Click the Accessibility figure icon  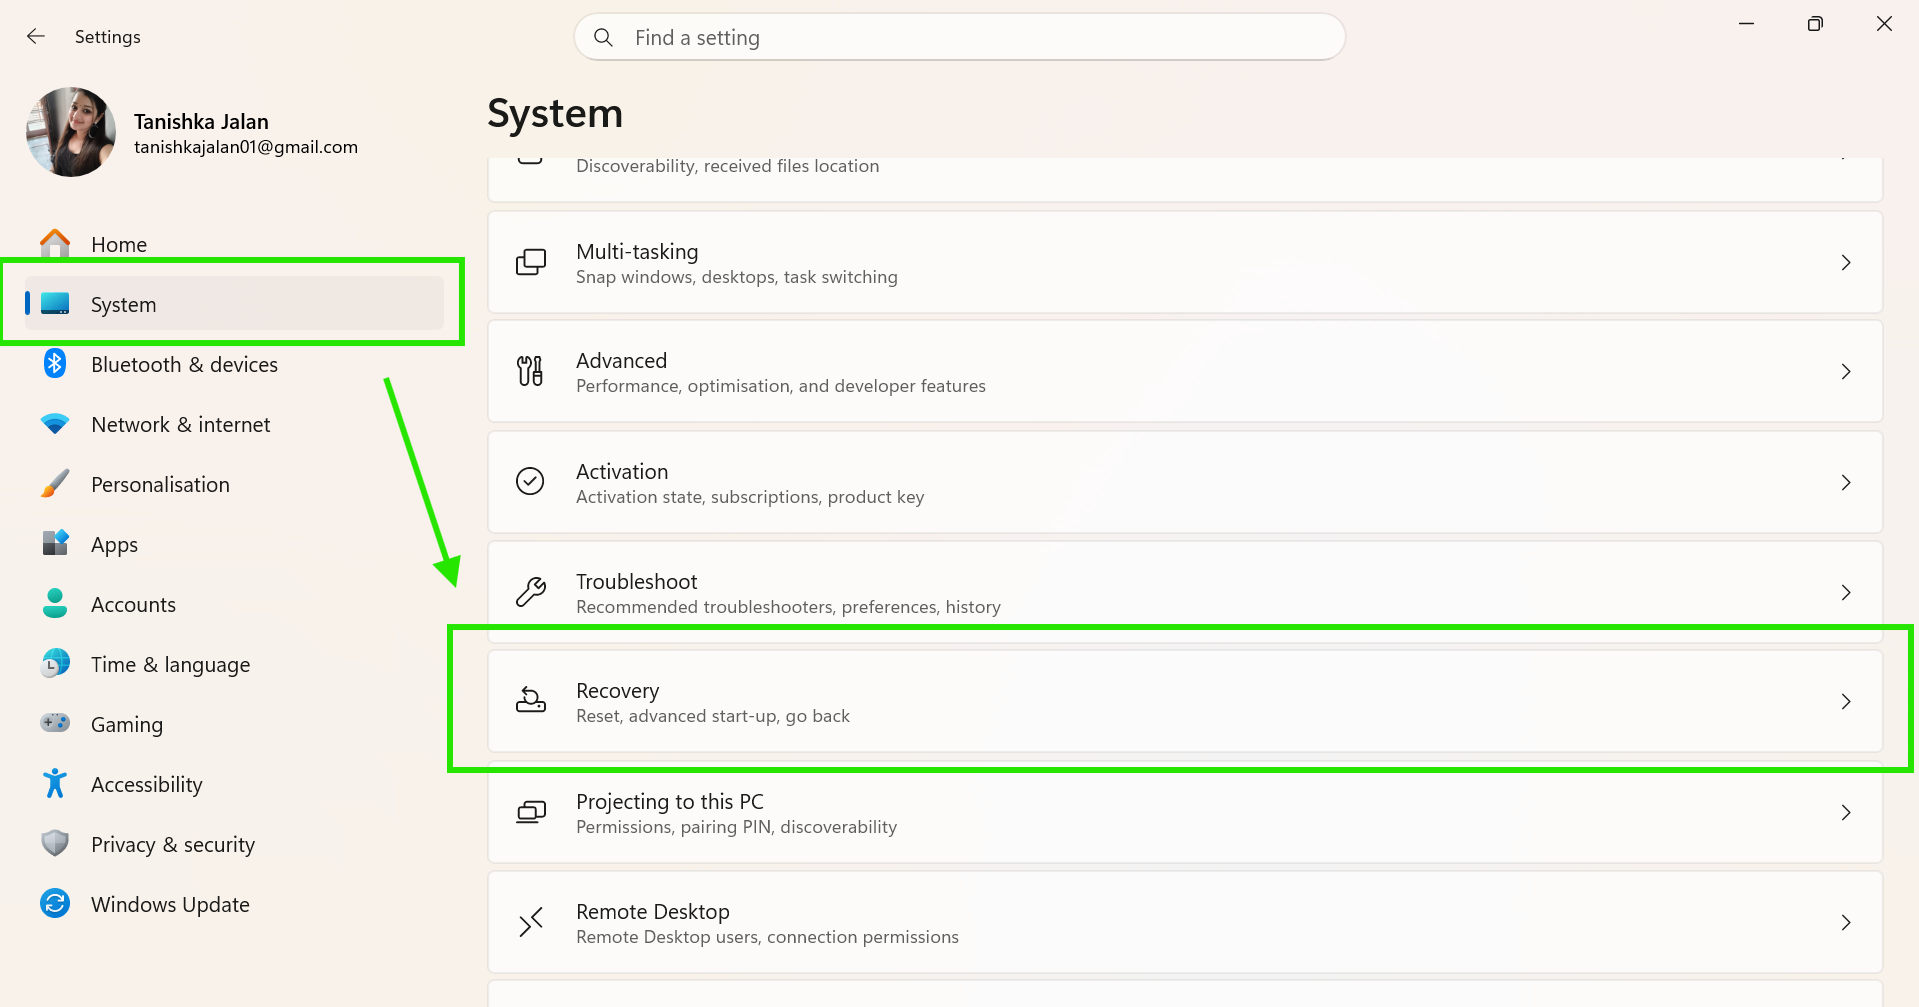[x=55, y=783]
